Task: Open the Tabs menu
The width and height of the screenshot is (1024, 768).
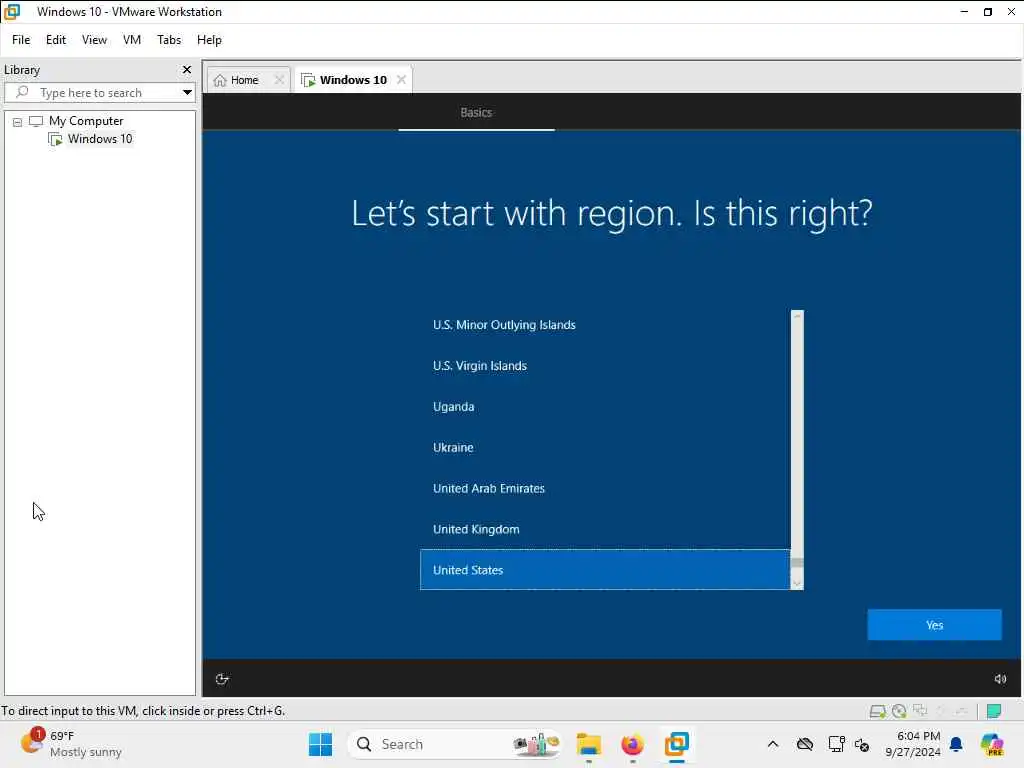Action: tap(168, 40)
